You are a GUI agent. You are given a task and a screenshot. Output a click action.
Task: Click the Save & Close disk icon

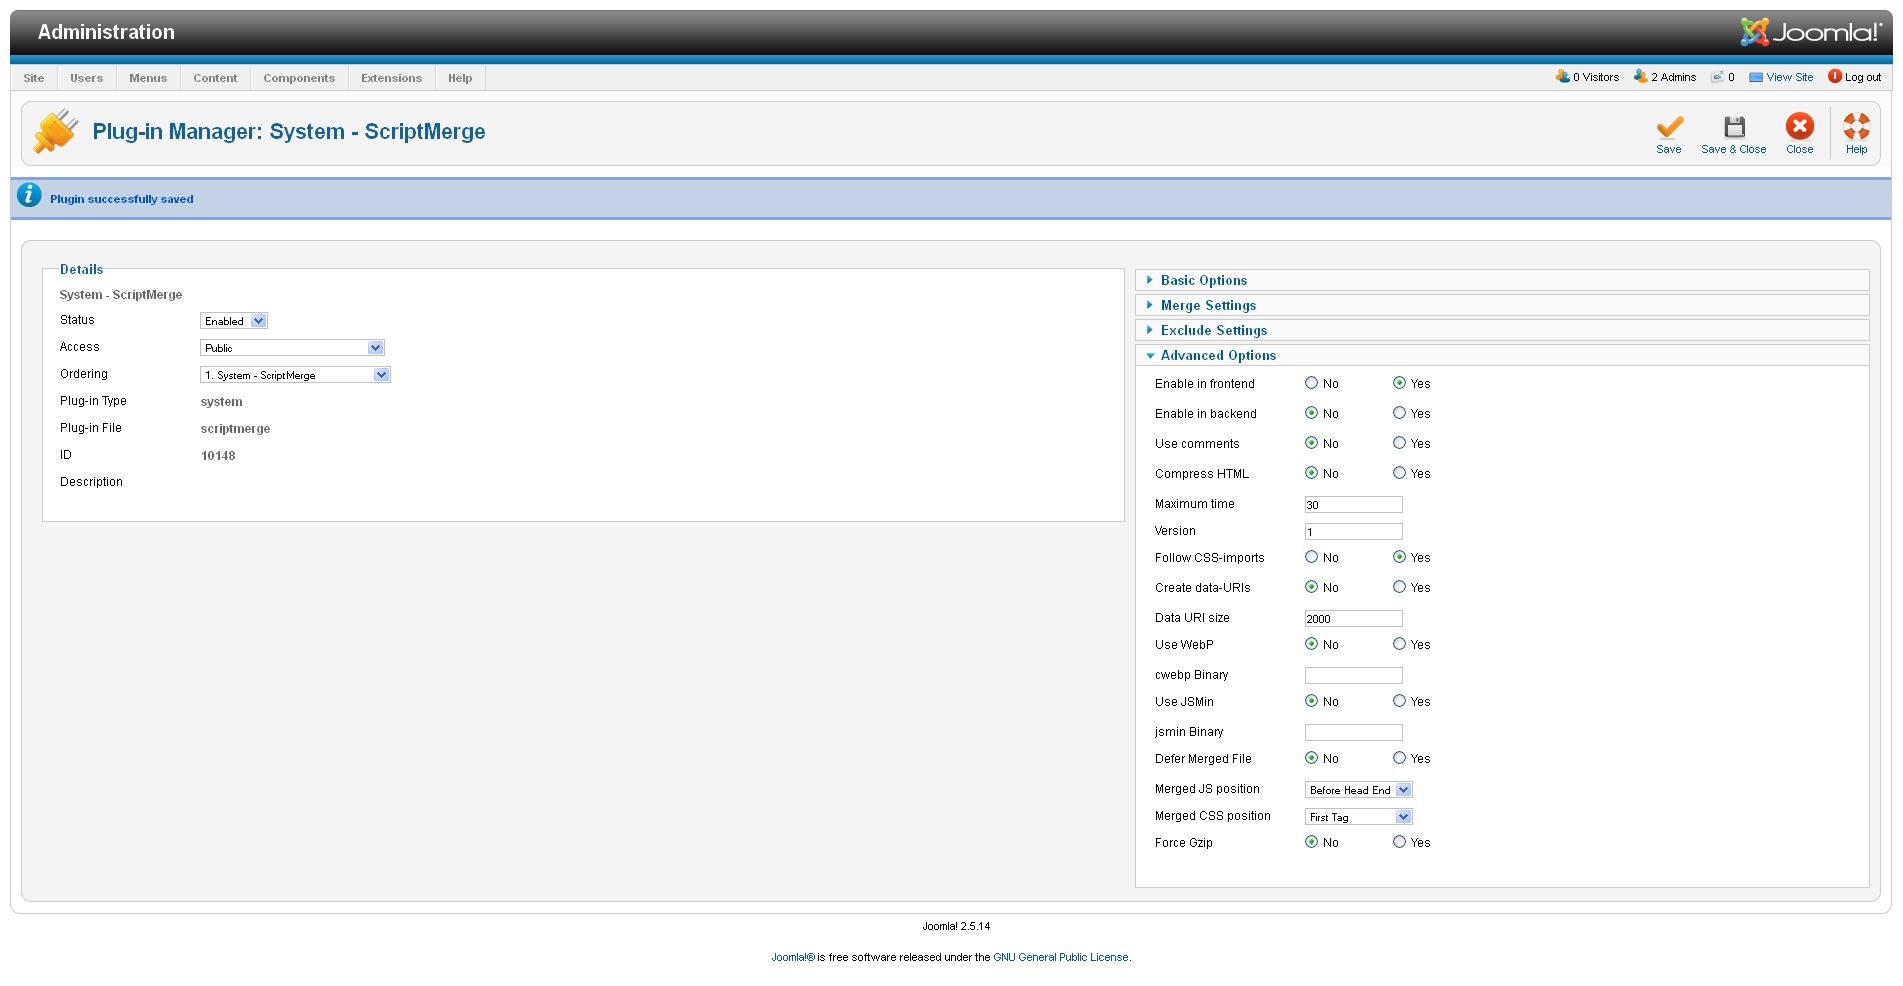coord(1733,127)
